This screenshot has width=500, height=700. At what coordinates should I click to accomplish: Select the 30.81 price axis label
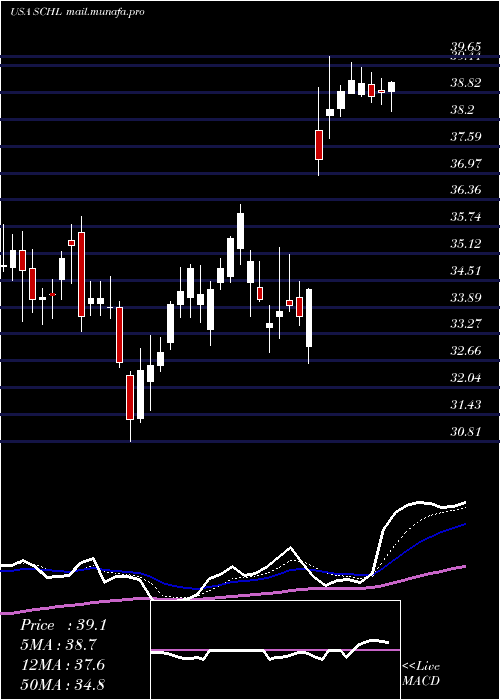[x=466, y=432]
